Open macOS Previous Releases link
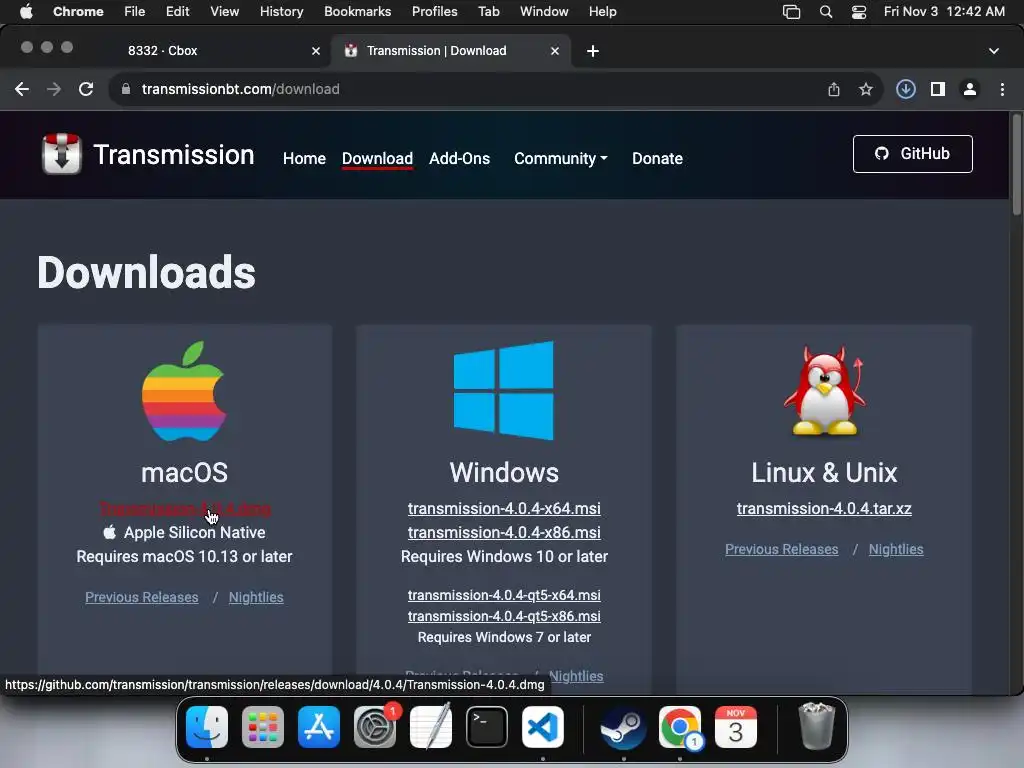The width and height of the screenshot is (1024, 768). [142, 598]
